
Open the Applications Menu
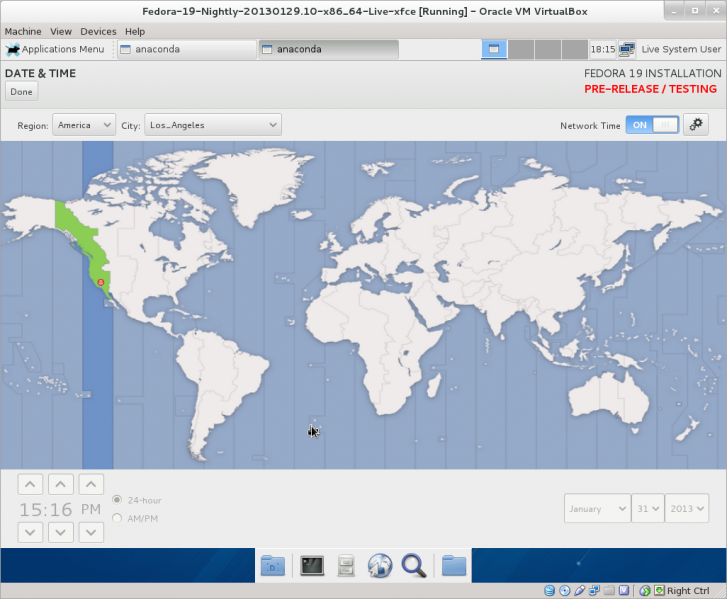coord(55,49)
